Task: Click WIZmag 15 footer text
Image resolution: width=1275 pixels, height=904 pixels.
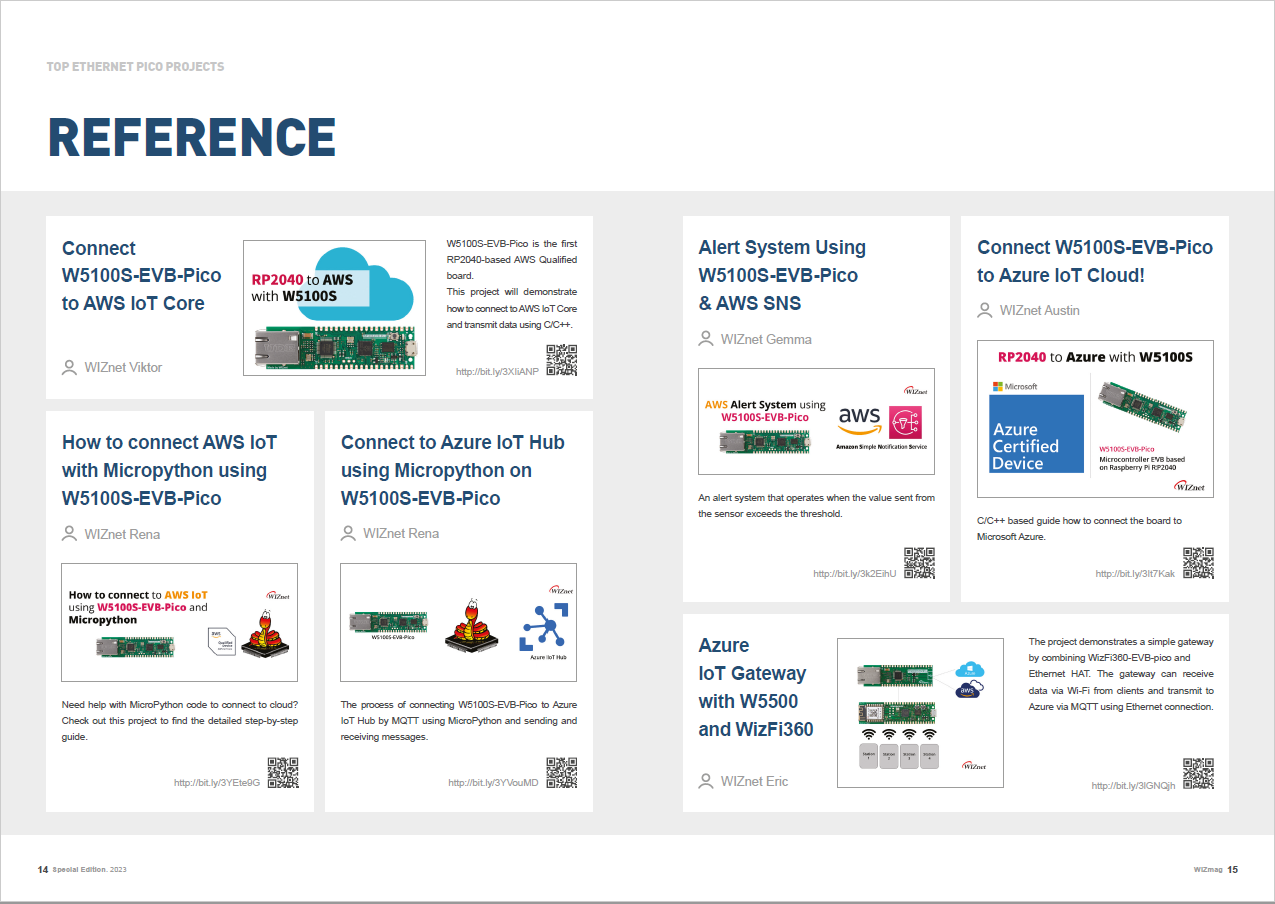Action: [x=1215, y=870]
